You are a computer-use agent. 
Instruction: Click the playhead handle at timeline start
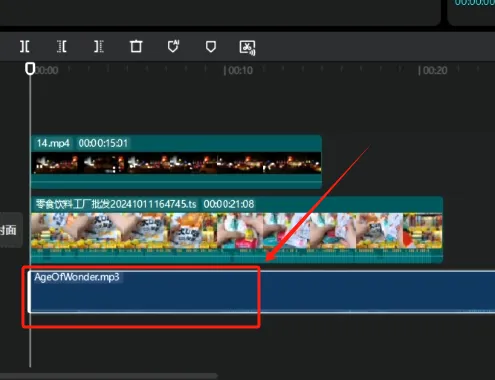pyautogui.click(x=30, y=68)
